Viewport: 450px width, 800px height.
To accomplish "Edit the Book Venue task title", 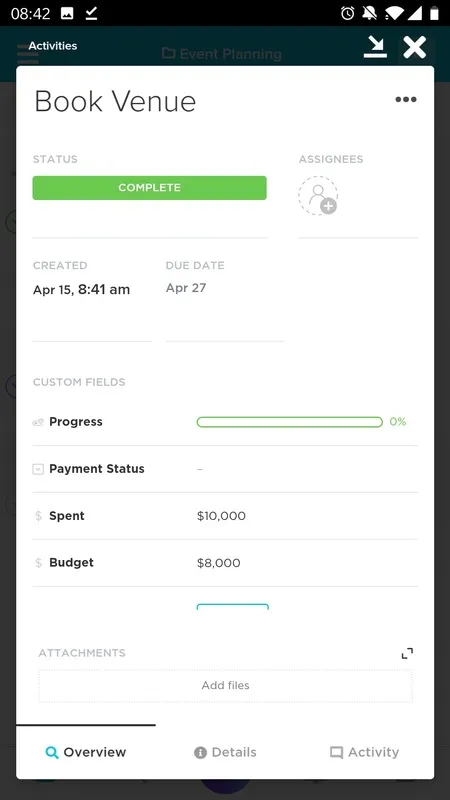I will (x=115, y=101).
